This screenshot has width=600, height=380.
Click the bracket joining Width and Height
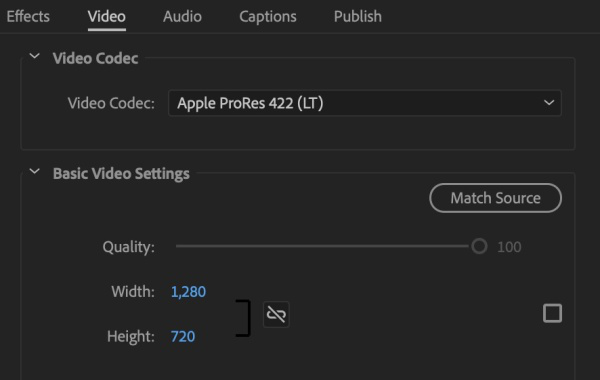click(243, 318)
